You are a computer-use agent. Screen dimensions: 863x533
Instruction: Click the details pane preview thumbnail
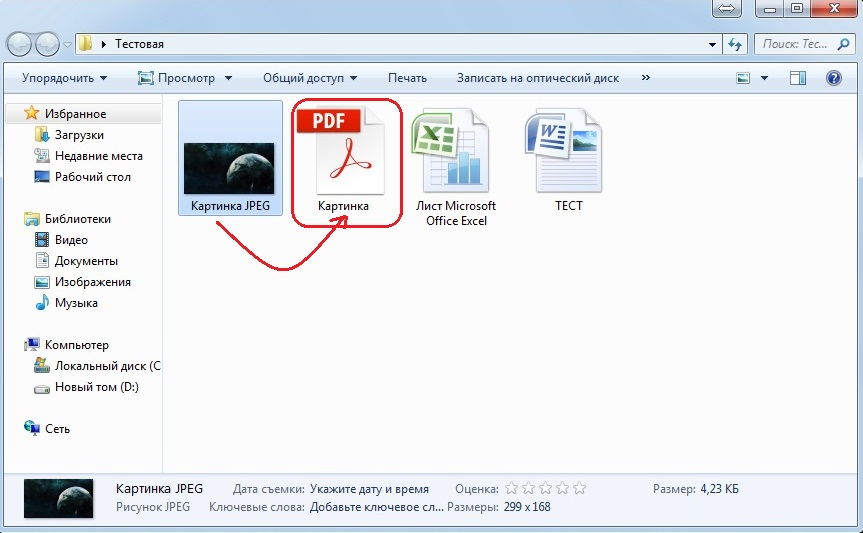pyautogui.click(x=58, y=498)
